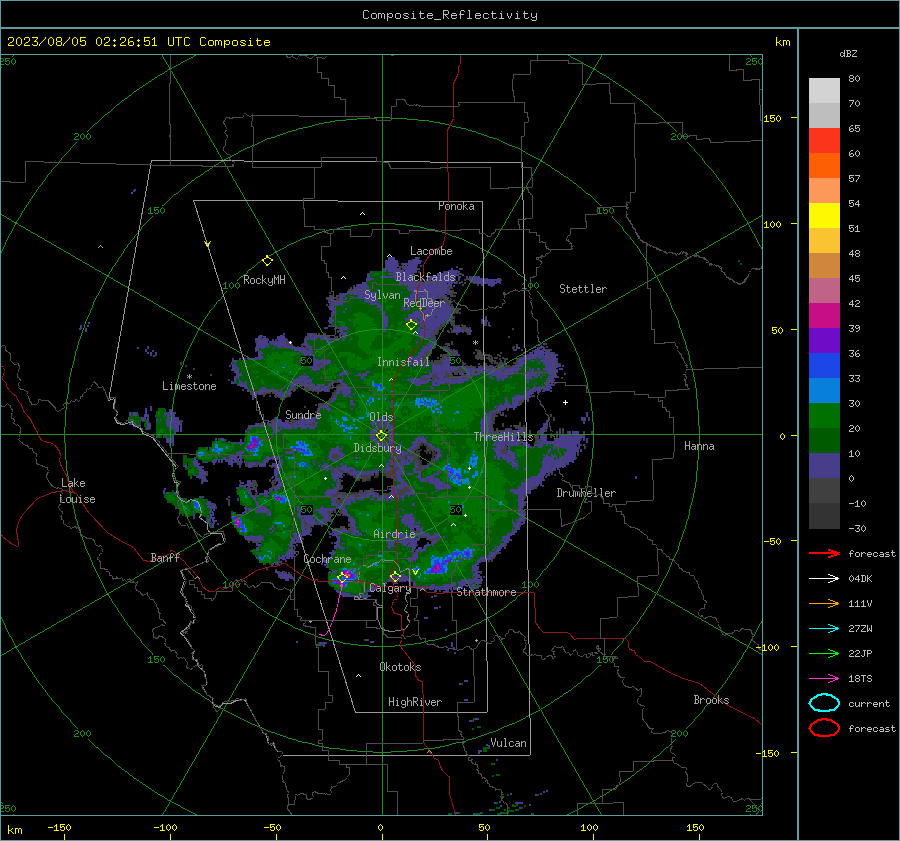Screen dimensions: 900x841
Task: Click the Stettler label
Action: coord(583,289)
